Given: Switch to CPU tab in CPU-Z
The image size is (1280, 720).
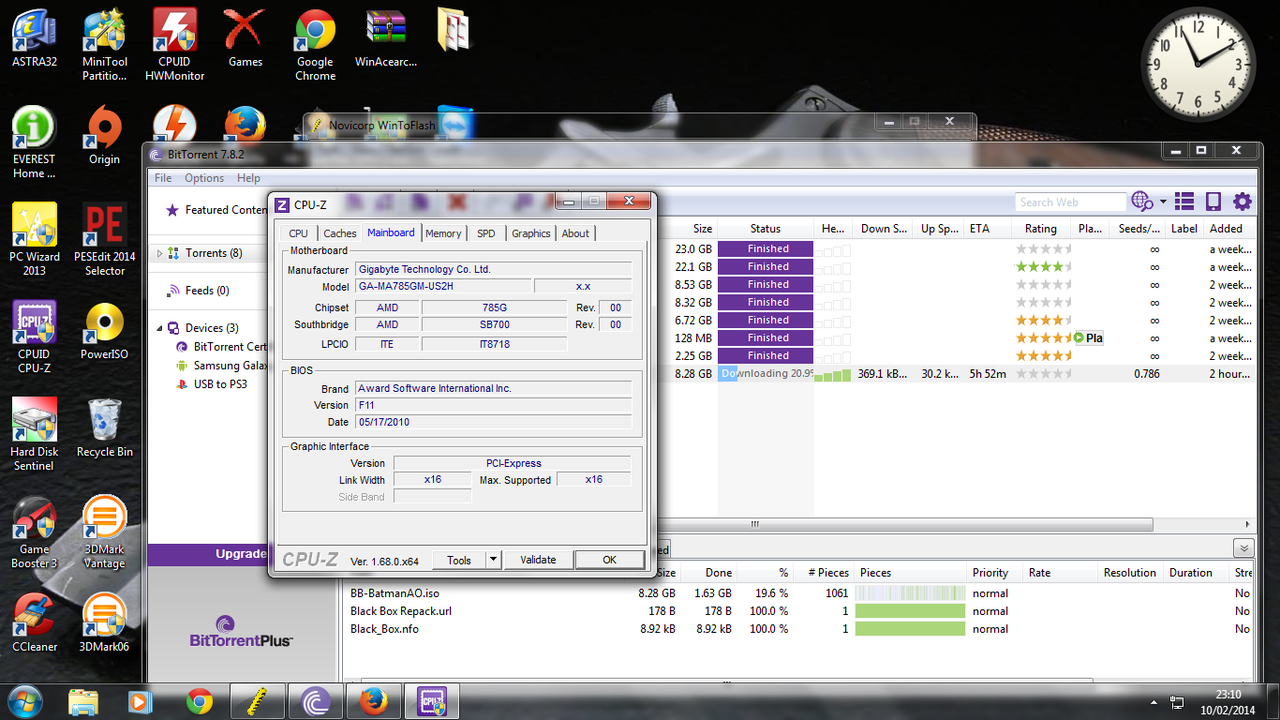Looking at the screenshot, I should tap(298, 233).
